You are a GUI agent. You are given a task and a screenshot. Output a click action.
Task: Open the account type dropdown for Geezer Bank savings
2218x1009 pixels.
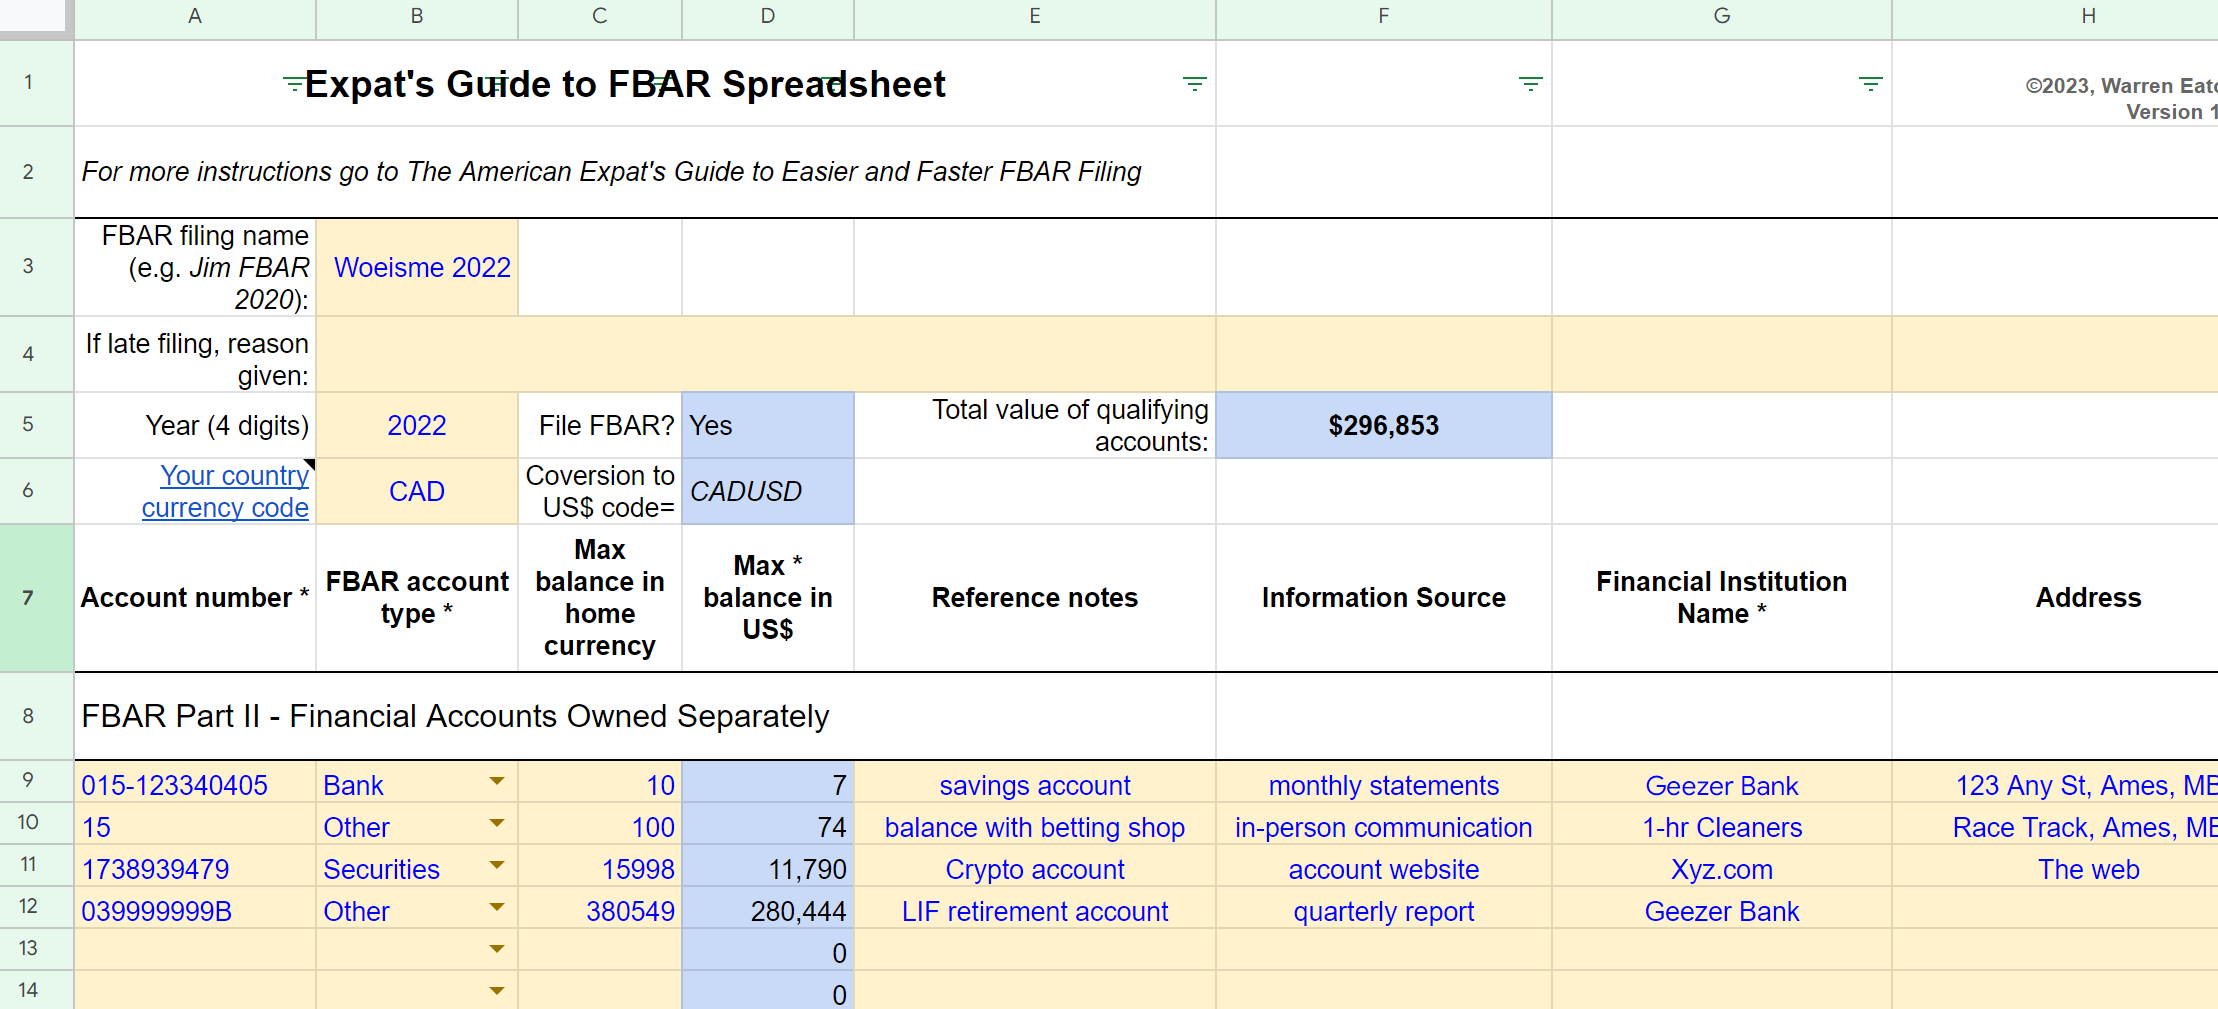[497, 782]
